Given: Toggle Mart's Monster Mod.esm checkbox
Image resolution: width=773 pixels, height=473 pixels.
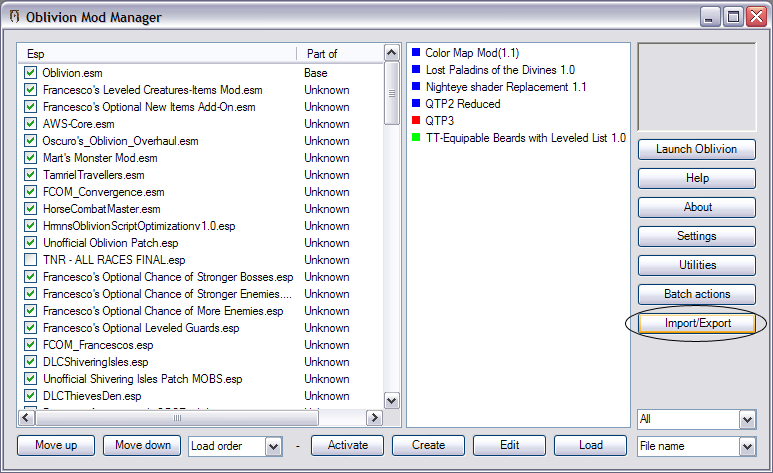Looking at the screenshot, I should coord(31,158).
